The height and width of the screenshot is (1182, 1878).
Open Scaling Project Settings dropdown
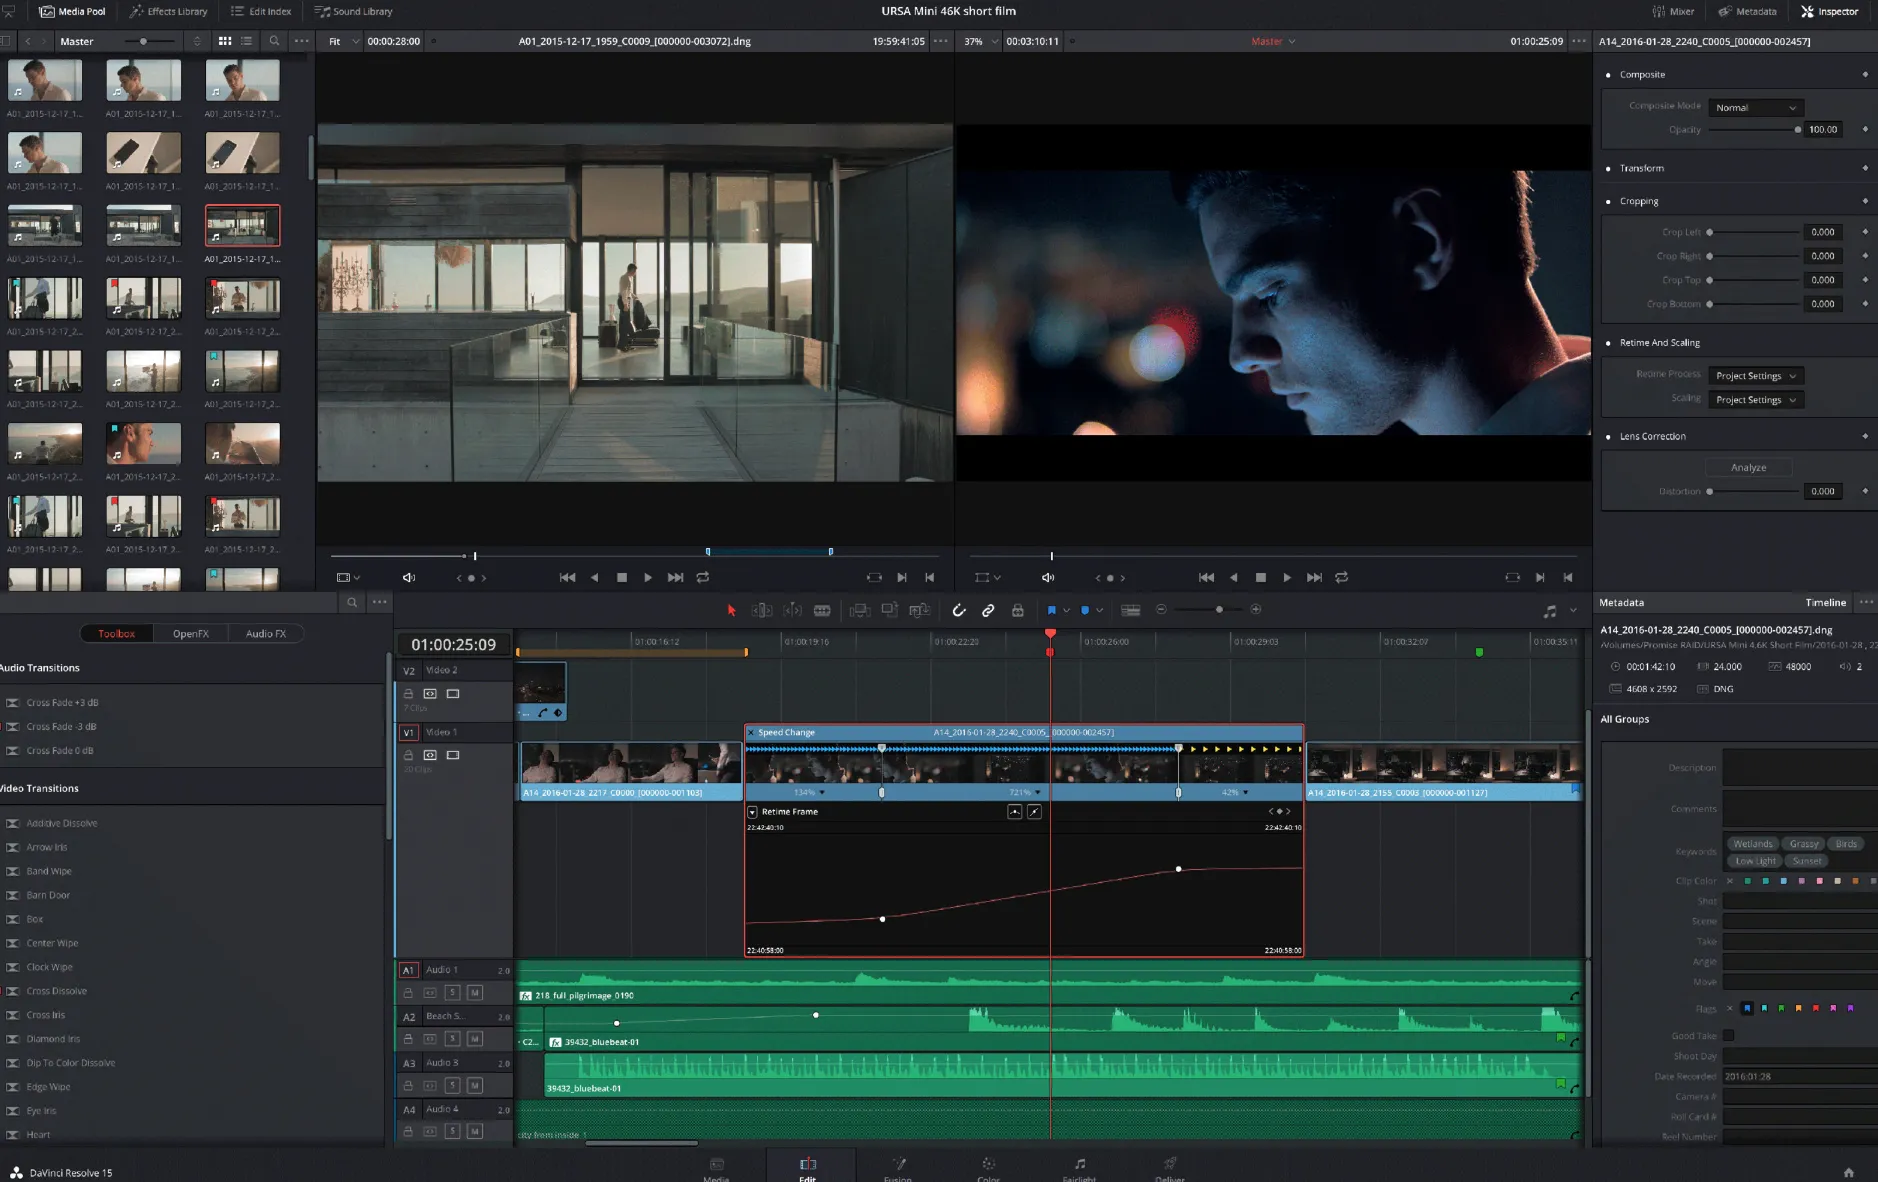coord(1755,399)
